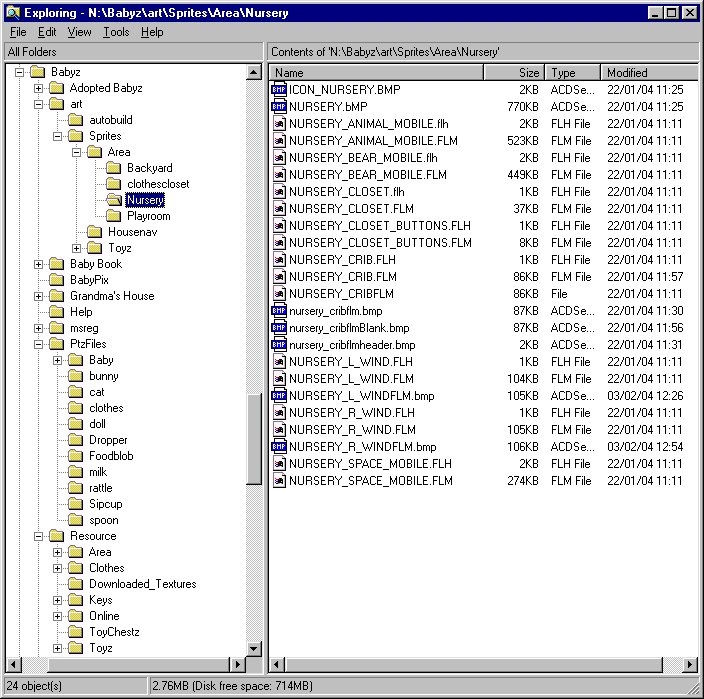Expand the Toyz folder under art
The image size is (704, 699).
tap(77, 248)
